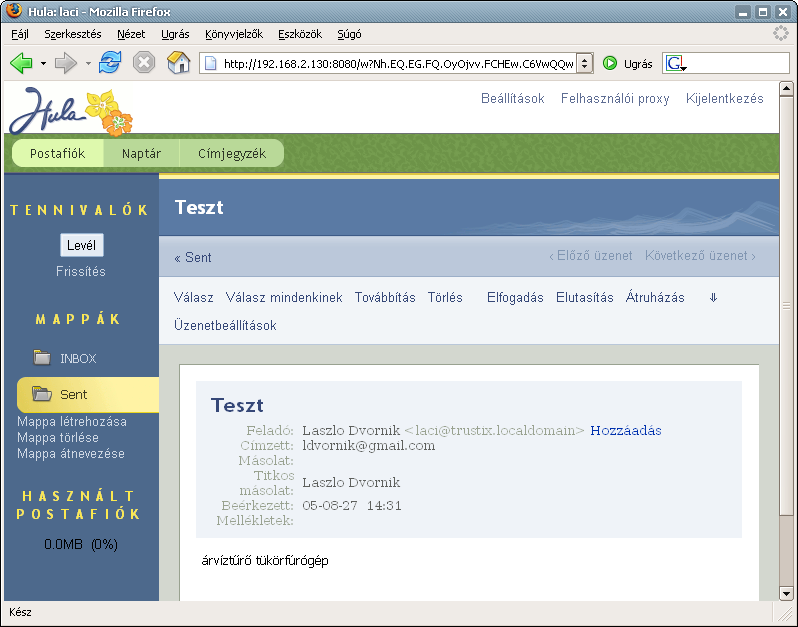The width and height of the screenshot is (798, 627).
Task: Click Törlés to delete the message
Action: pyautogui.click(x=445, y=297)
